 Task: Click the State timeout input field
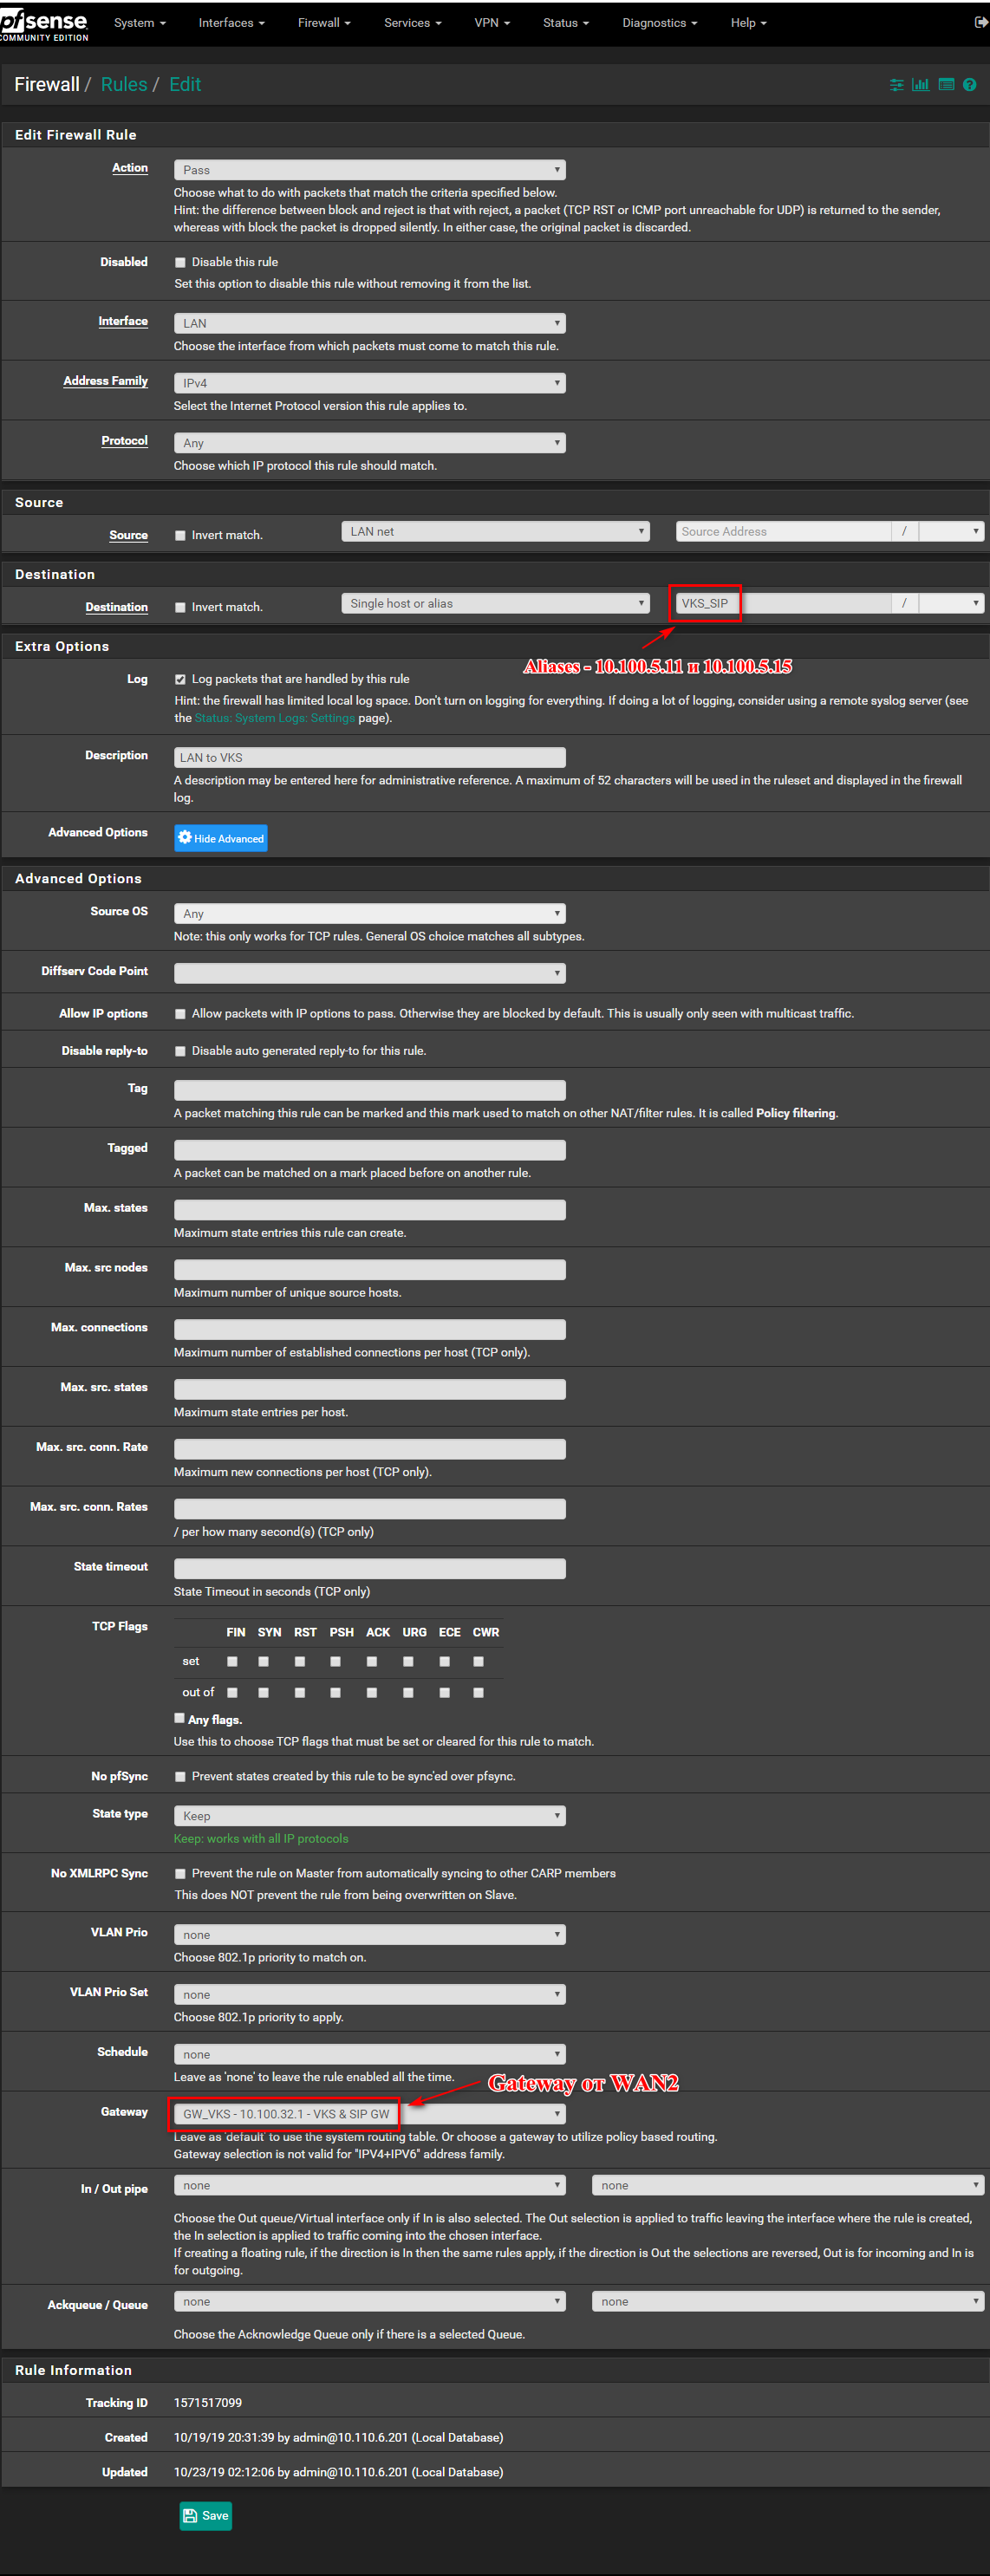[x=370, y=1569]
